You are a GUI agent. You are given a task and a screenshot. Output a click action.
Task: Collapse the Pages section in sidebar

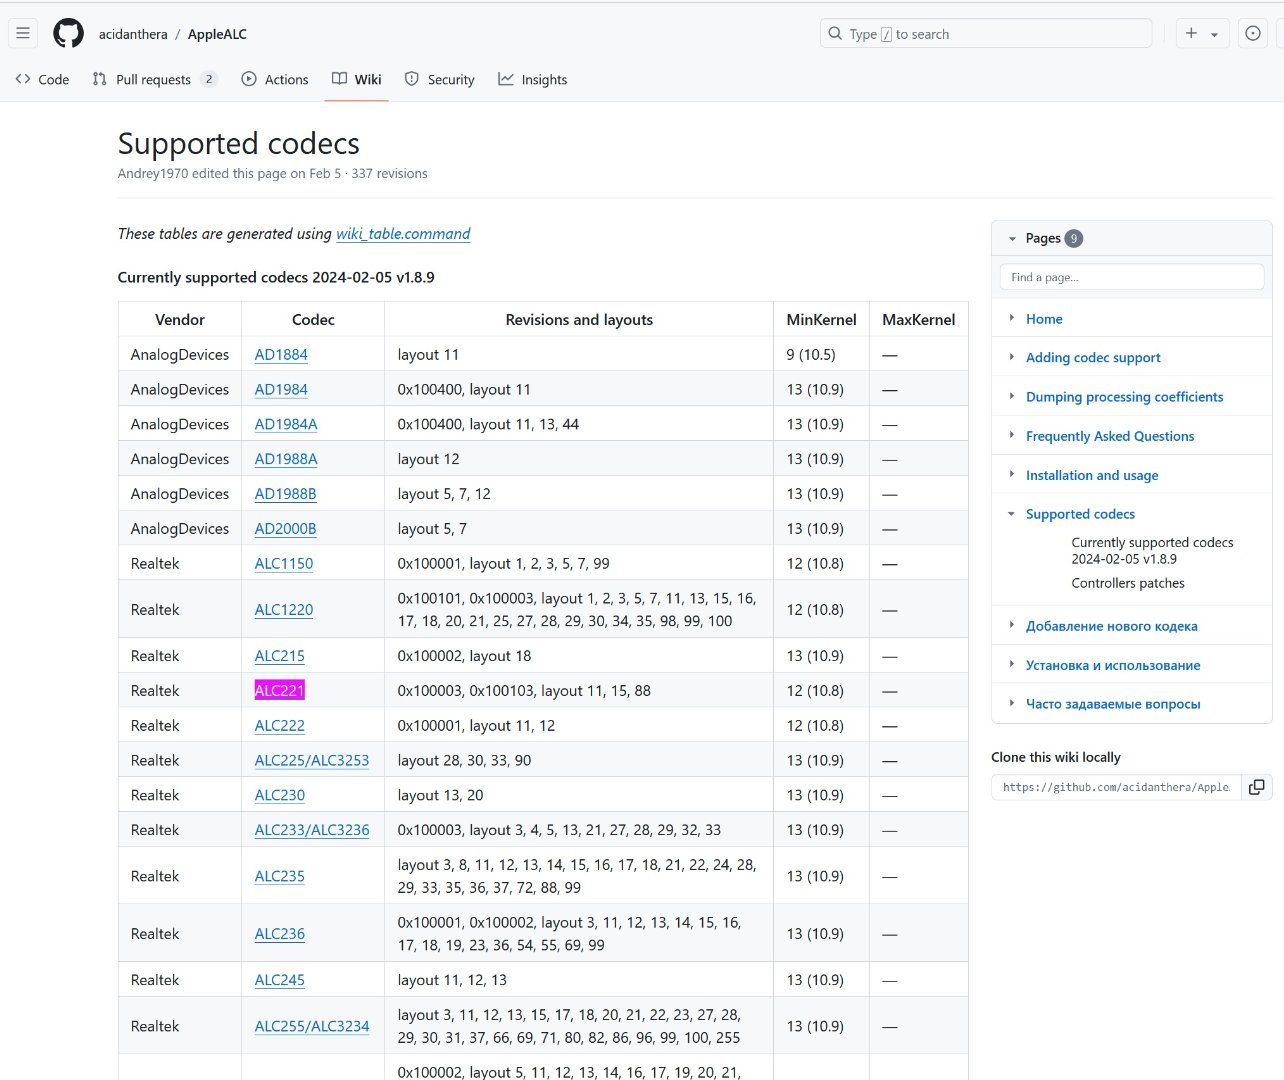pos(1012,238)
